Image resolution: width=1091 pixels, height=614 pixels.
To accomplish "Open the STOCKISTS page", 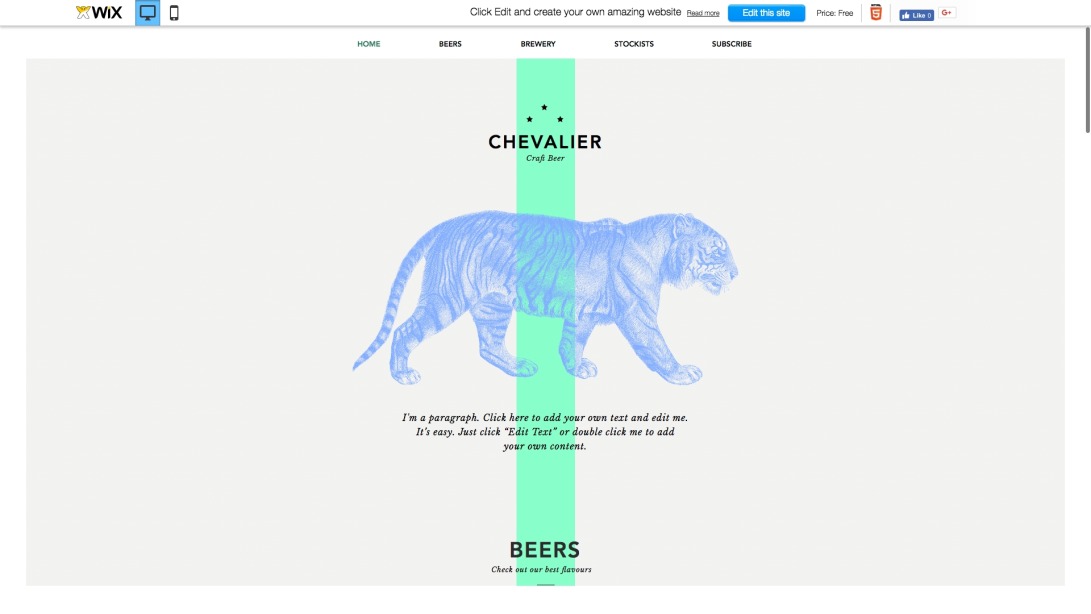I will [635, 43].
